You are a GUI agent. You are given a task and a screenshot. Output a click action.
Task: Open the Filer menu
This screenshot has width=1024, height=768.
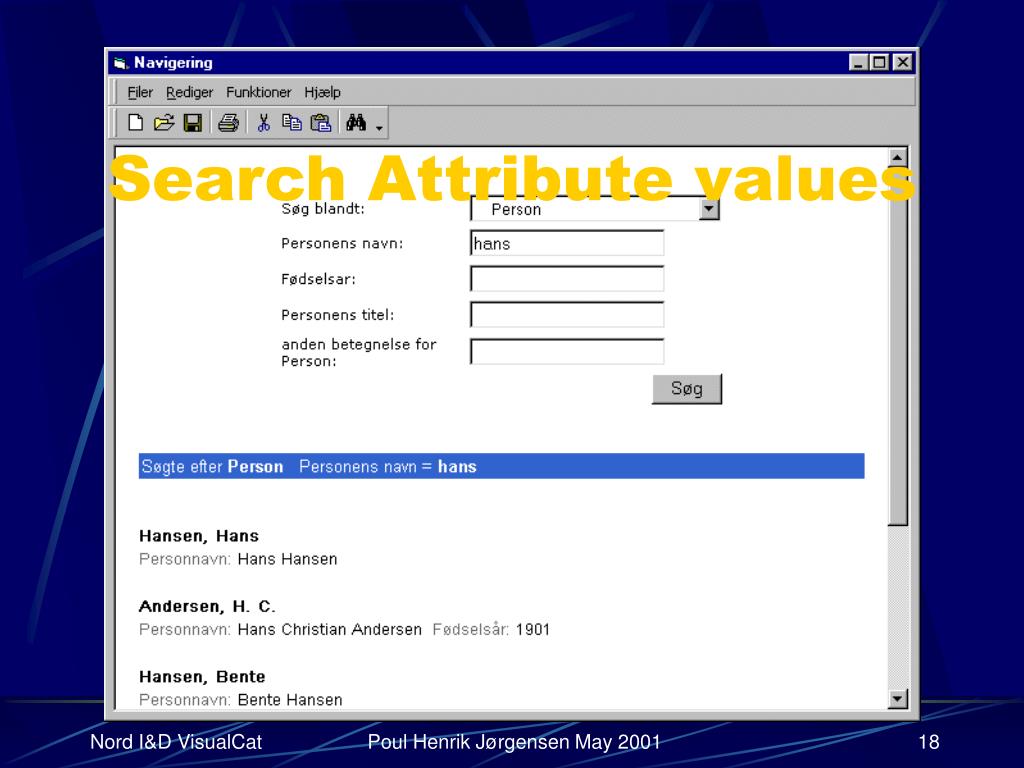pos(140,92)
